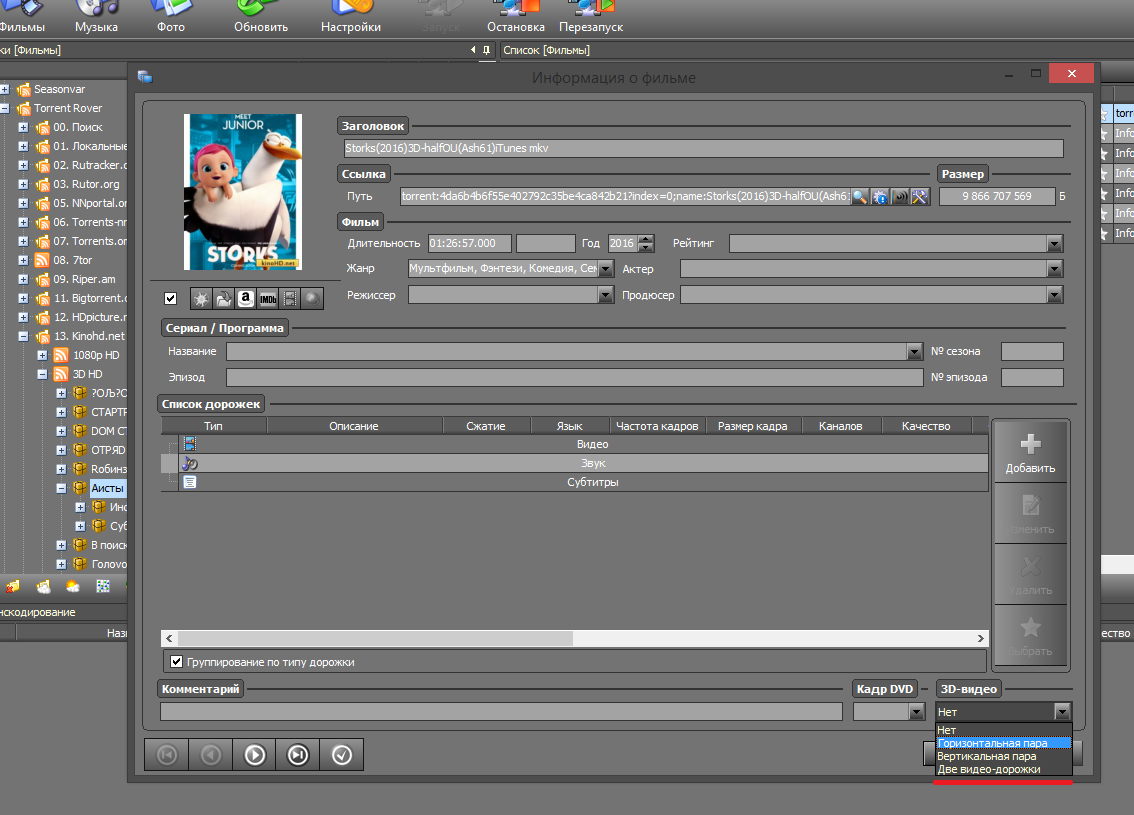Click the Добавить plus button
This screenshot has width=1134, height=815.
point(1030,453)
